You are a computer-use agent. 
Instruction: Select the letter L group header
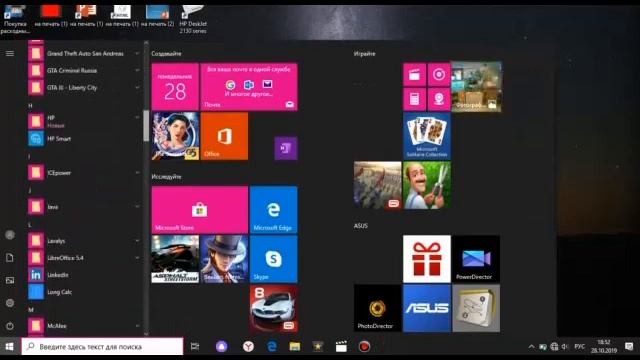pos(30,225)
